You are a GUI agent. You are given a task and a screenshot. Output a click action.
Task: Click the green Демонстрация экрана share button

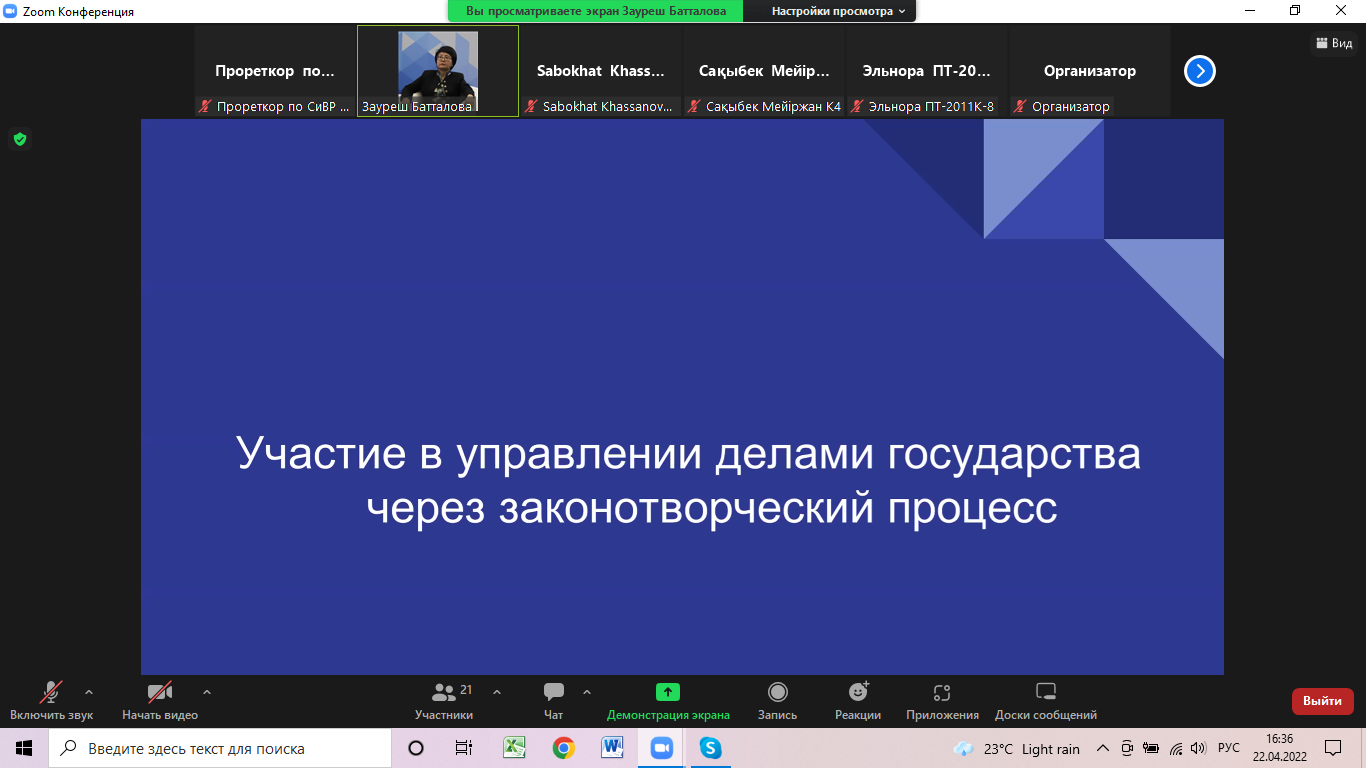click(668, 701)
